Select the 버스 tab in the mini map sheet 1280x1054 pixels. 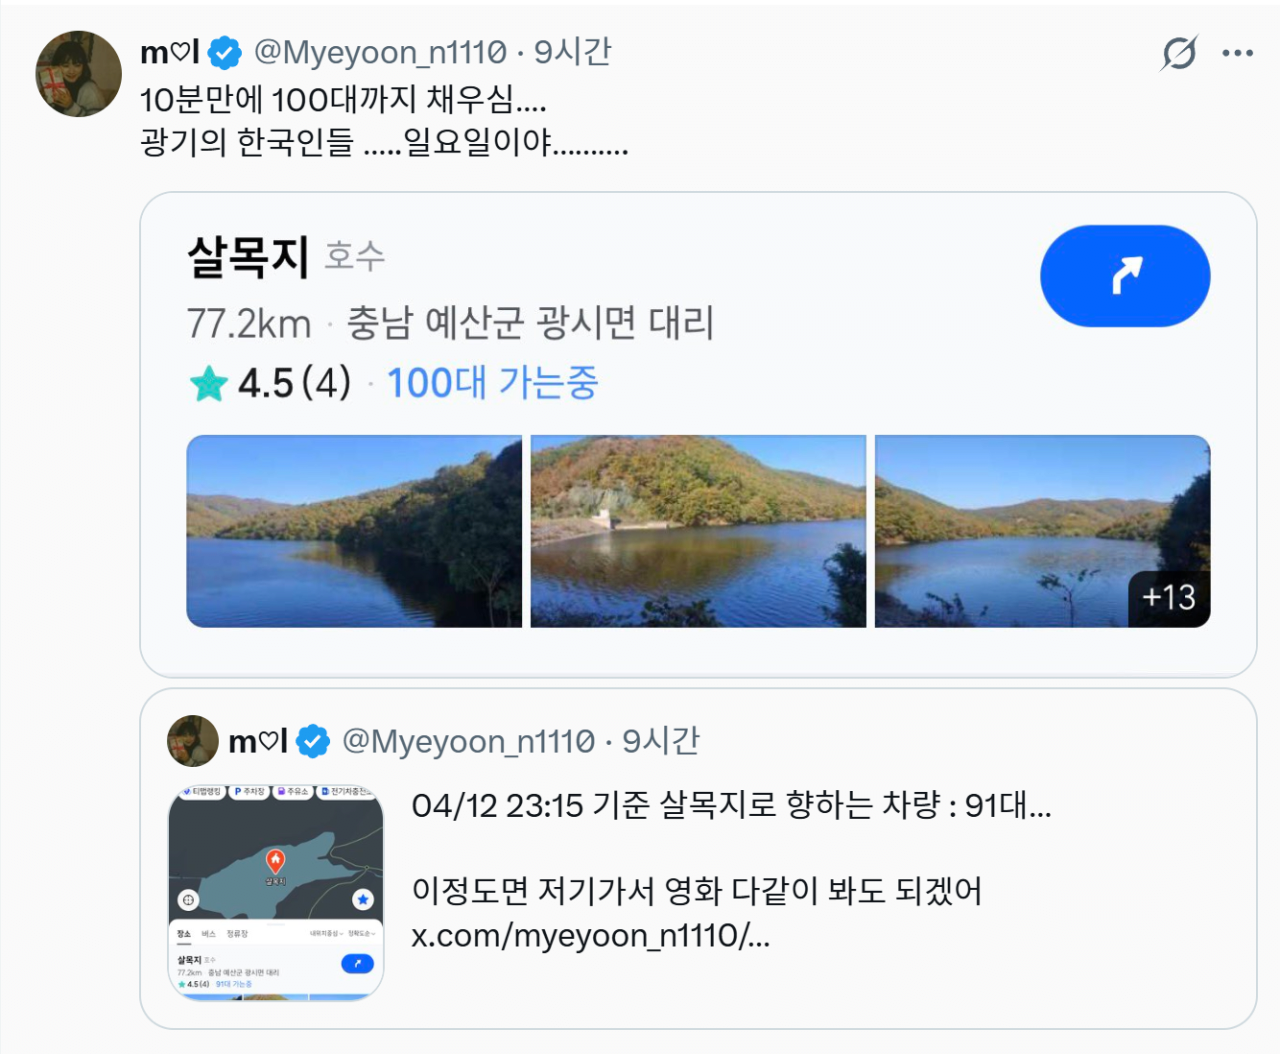click(x=208, y=934)
